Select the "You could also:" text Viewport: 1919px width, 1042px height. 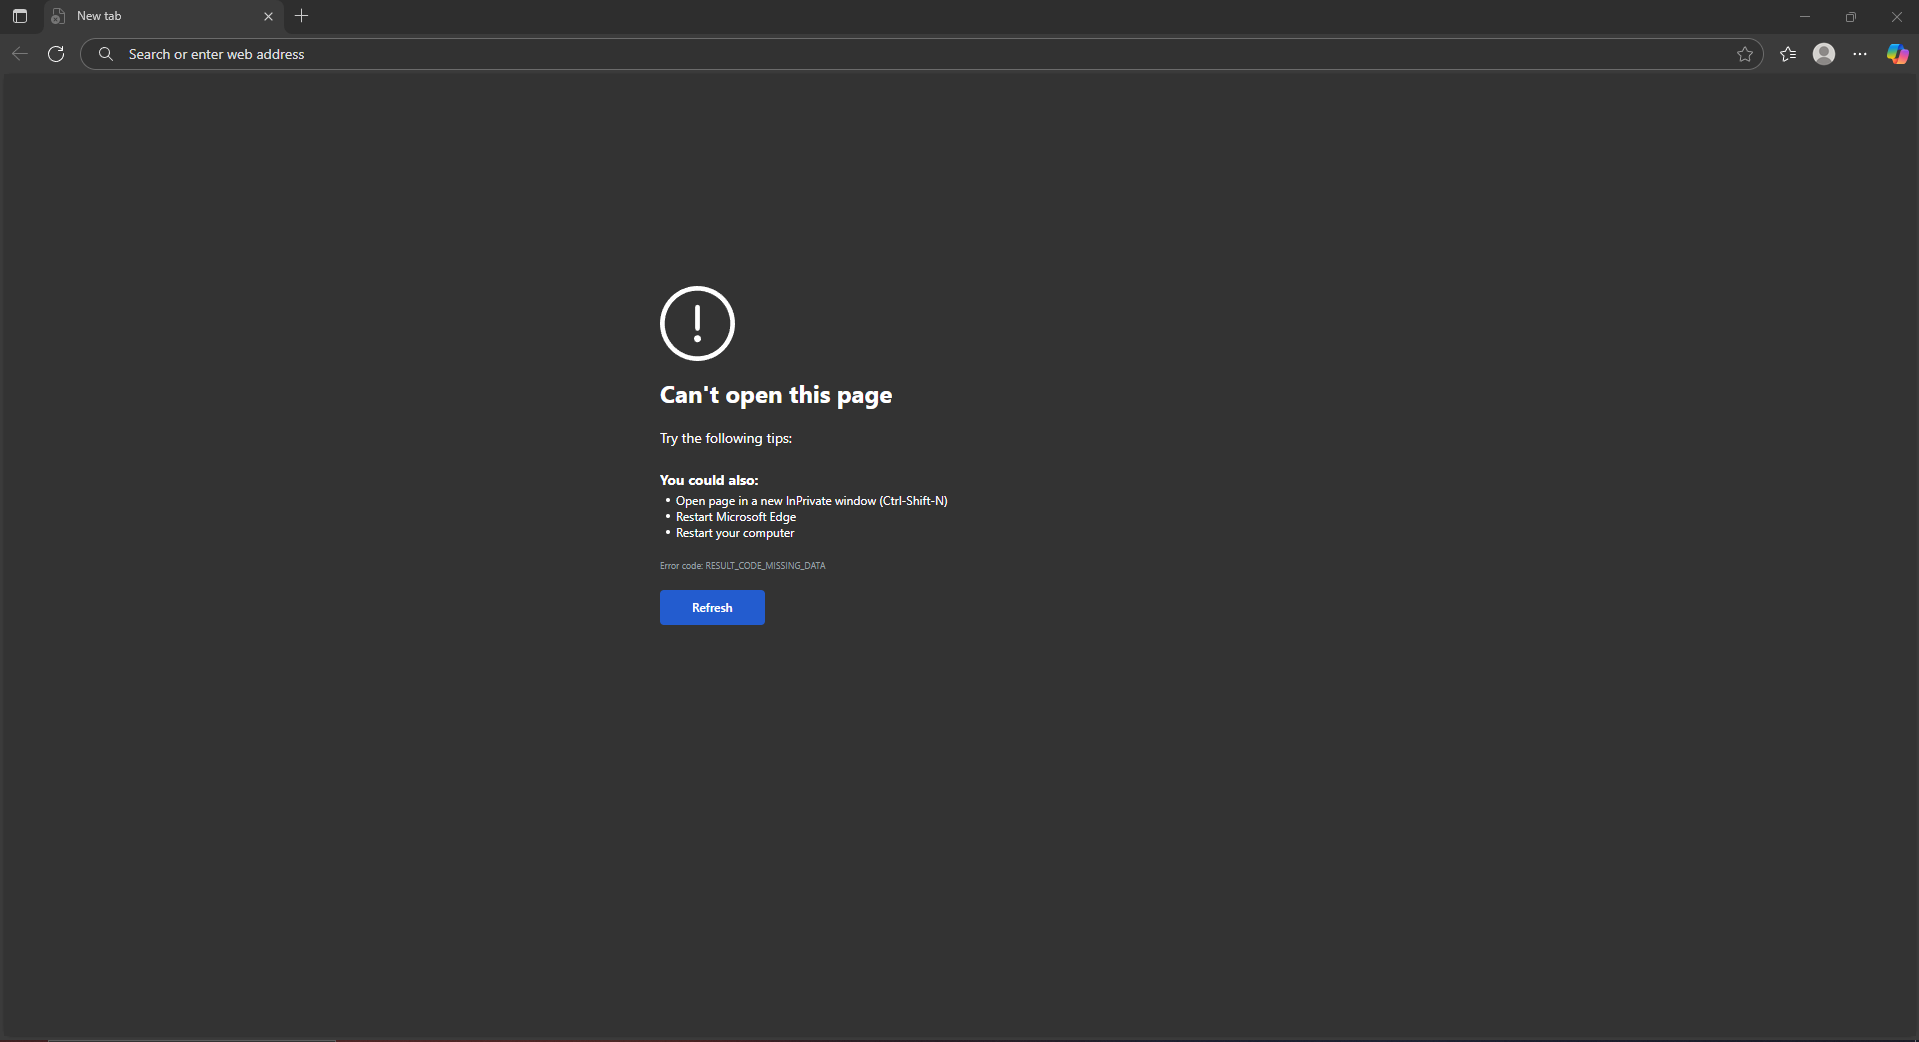[709, 480]
